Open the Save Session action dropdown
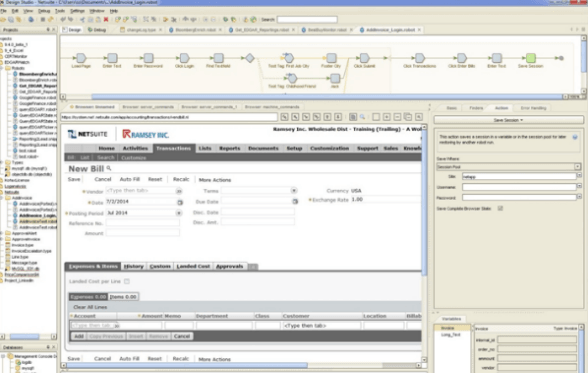The width and height of the screenshot is (588, 373). (x=508, y=120)
